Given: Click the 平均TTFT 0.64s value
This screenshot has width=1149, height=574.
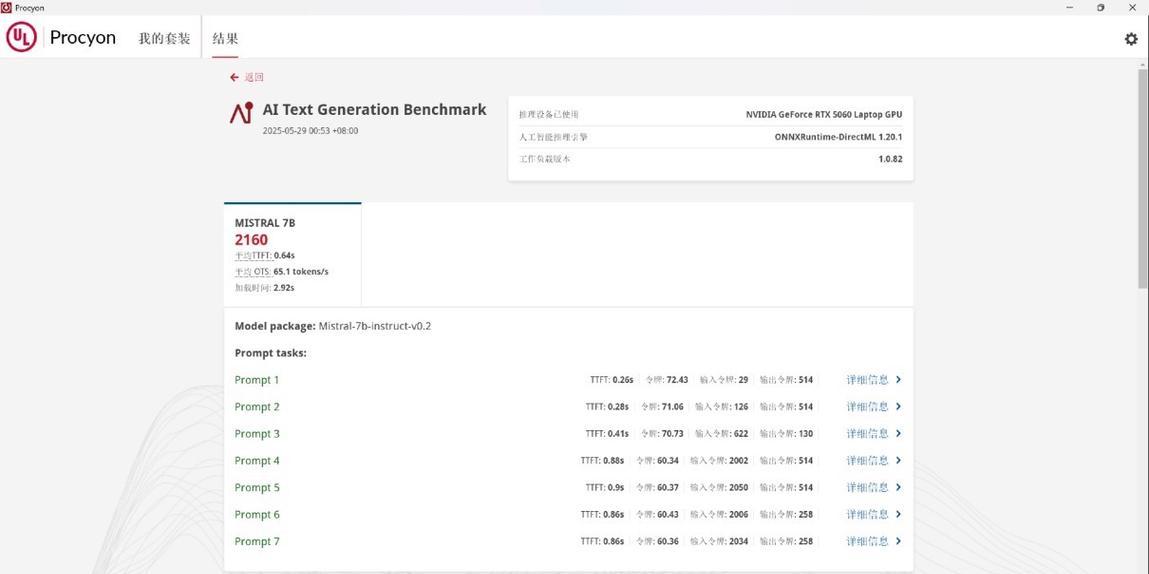Looking at the screenshot, I should (x=284, y=255).
